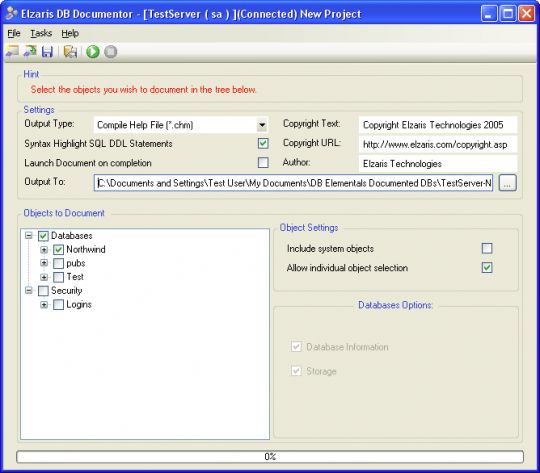The image size is (540, 473).
Task: Collapse the Security tree node
Action: pyautogui.click(x=29, y=291)
